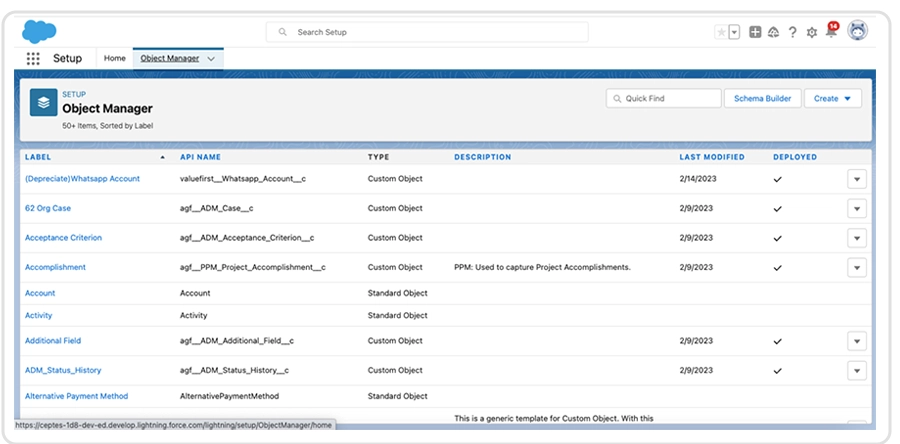
Task: Click the Quick Find search field
Action: (x=664, y=98)
